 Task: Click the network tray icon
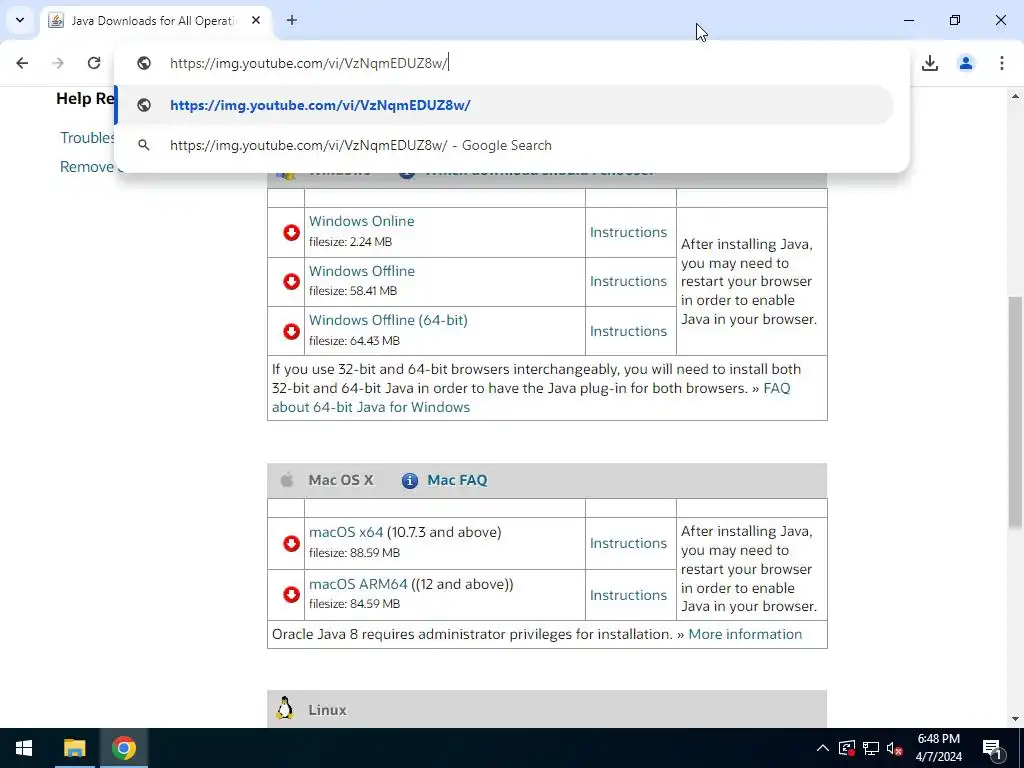pyautogui.click(x=871, y=748)
